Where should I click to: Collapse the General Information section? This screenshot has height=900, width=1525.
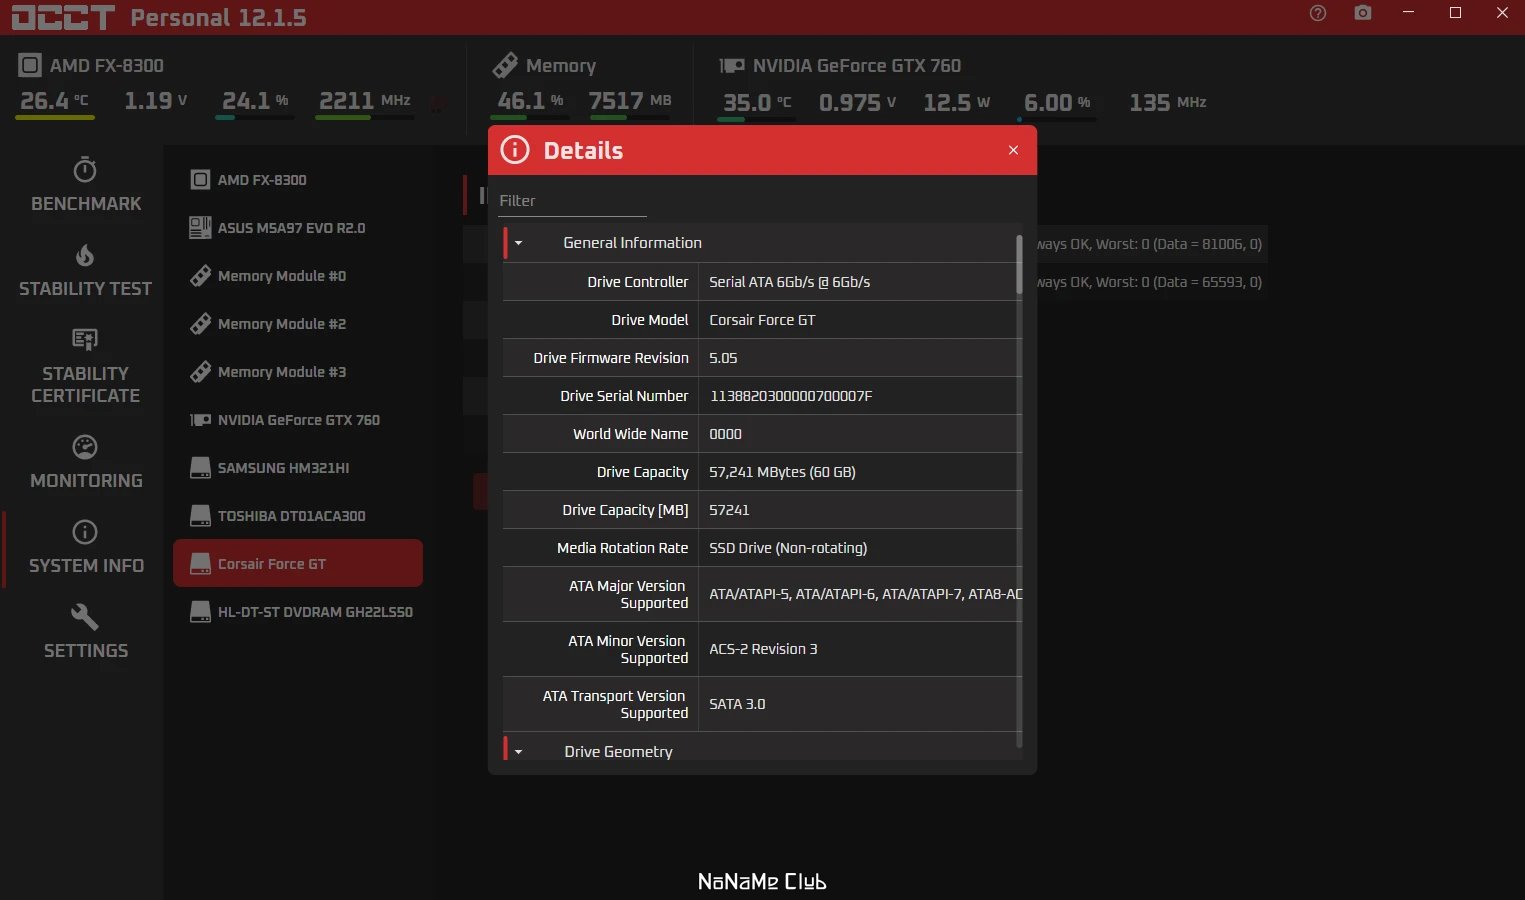(x=518, y=243)
